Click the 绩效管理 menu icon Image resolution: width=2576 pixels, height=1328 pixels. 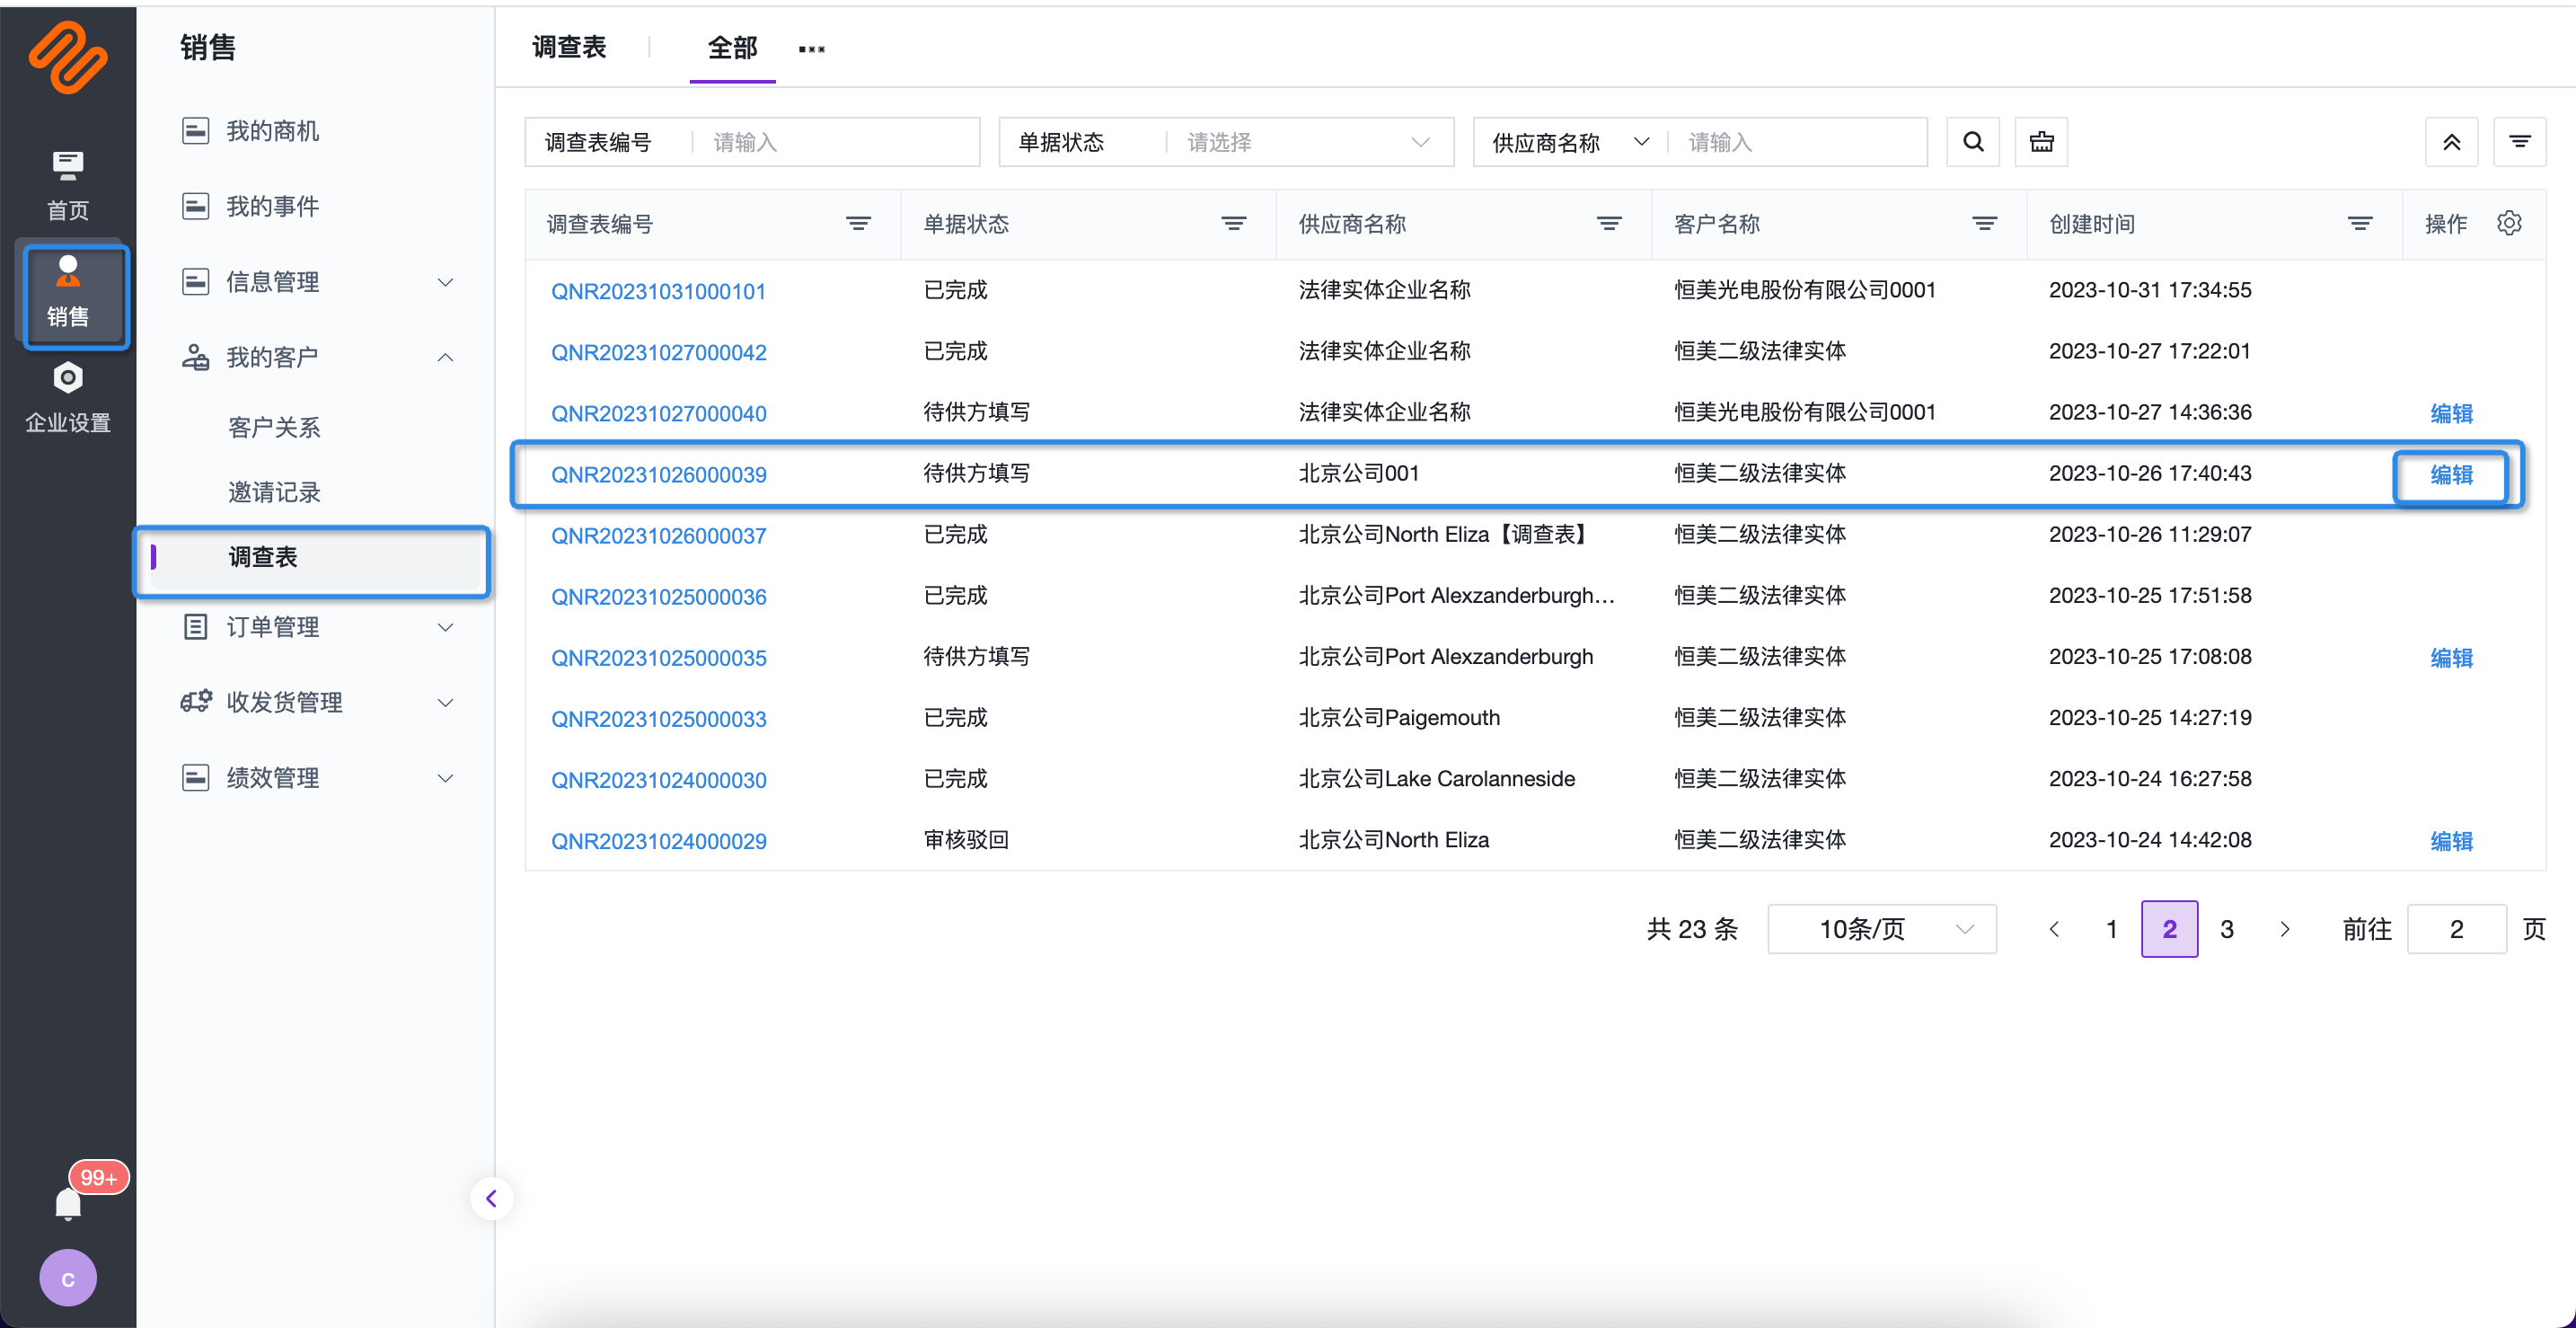pyautogui.click(x=195, y=777)
